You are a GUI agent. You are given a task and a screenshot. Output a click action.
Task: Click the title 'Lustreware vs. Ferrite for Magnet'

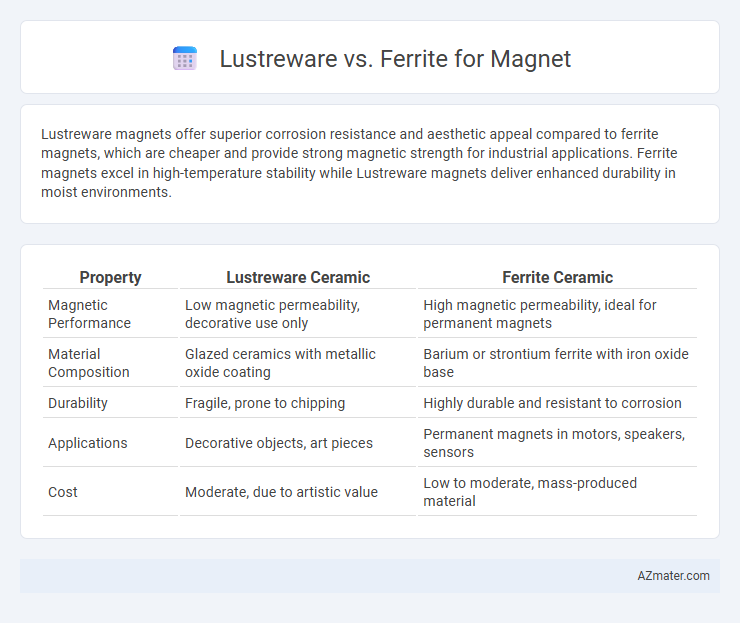(395, 59)
